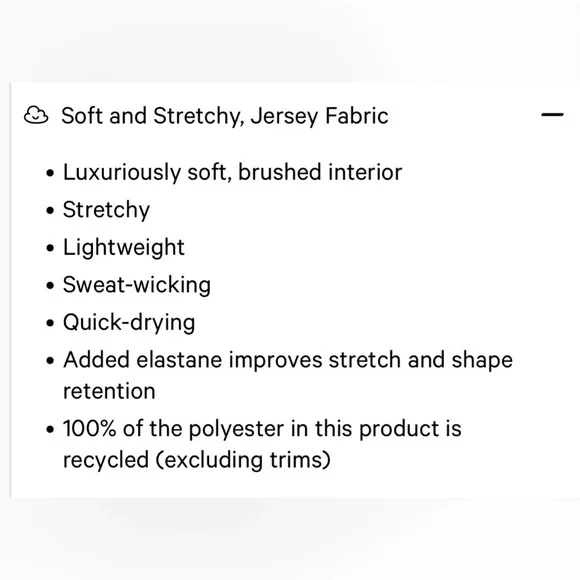Click the Lightweight bullet text
580x580 pixels.
tap(124, 247)
